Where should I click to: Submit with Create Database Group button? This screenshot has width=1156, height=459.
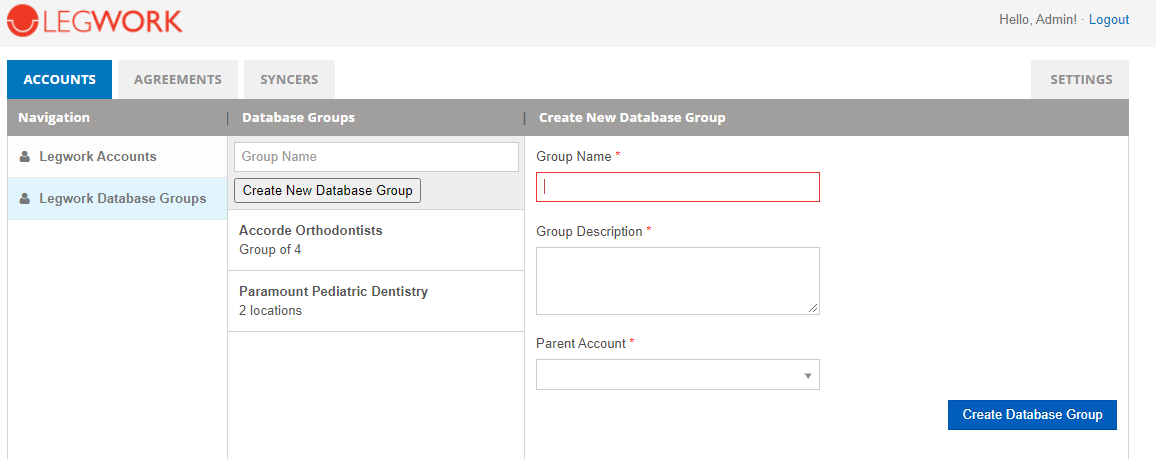pos(1032,415)
